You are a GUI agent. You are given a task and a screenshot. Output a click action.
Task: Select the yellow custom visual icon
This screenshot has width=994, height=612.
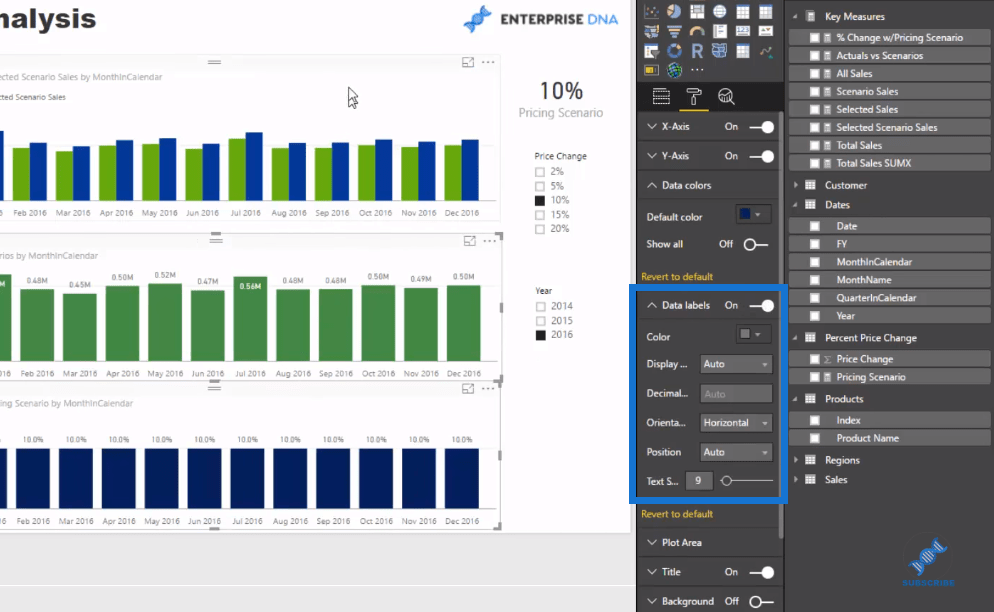click(651, 70)
